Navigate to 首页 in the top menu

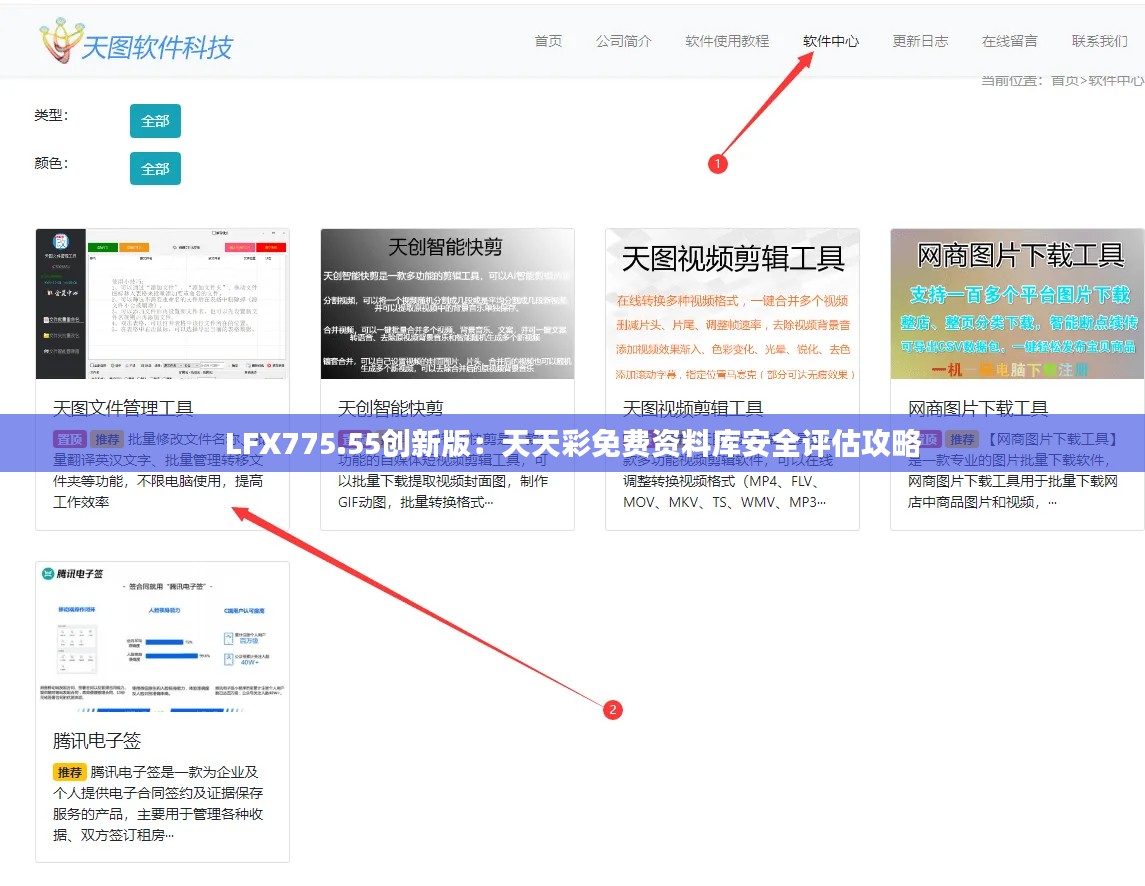(548, 41)
